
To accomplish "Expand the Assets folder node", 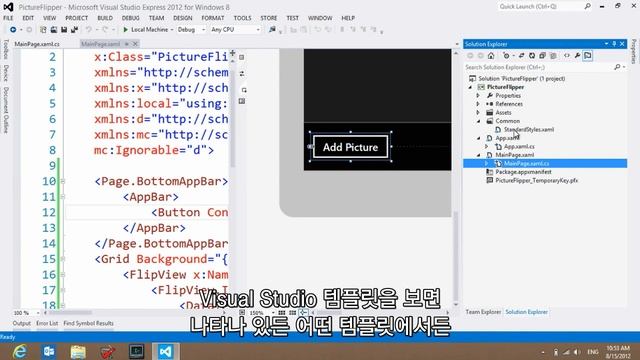I will pos(478,113).
